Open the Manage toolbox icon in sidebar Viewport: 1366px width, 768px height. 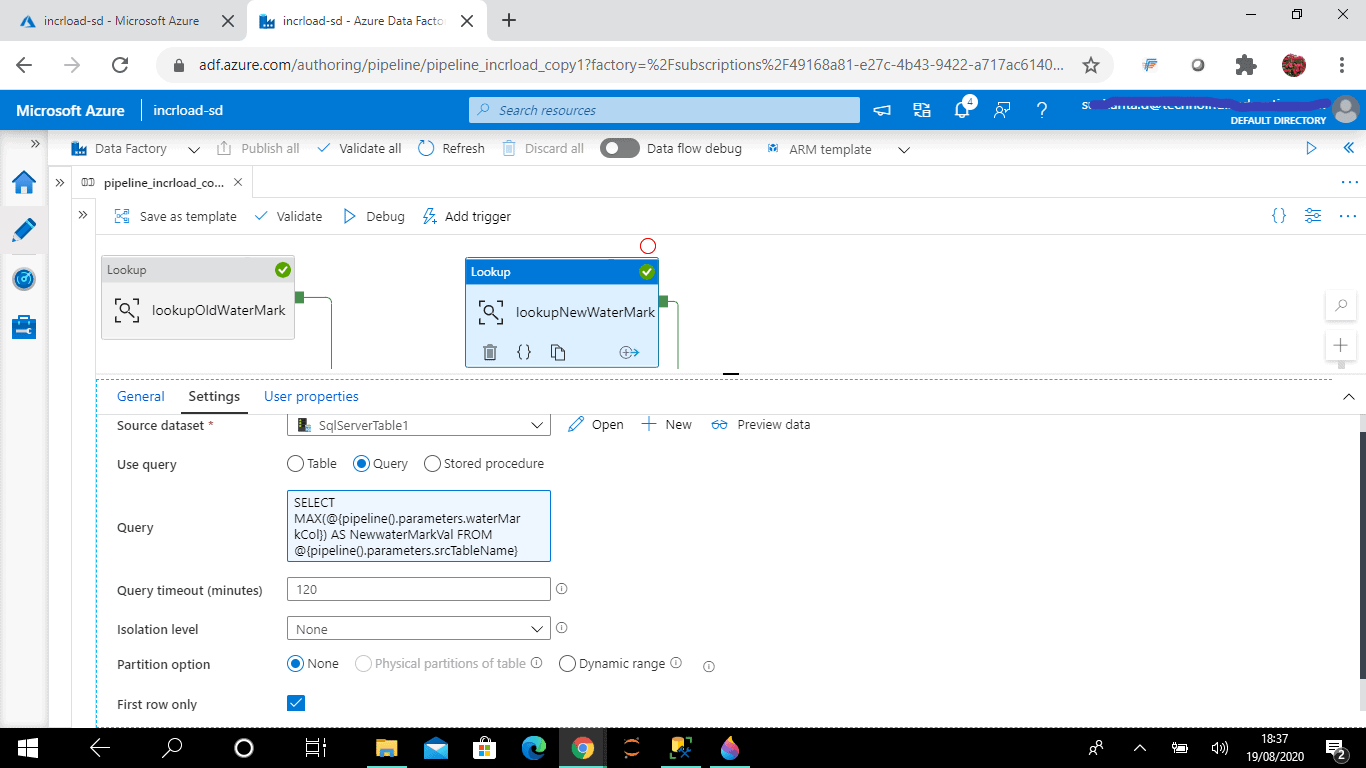(24, 326)
